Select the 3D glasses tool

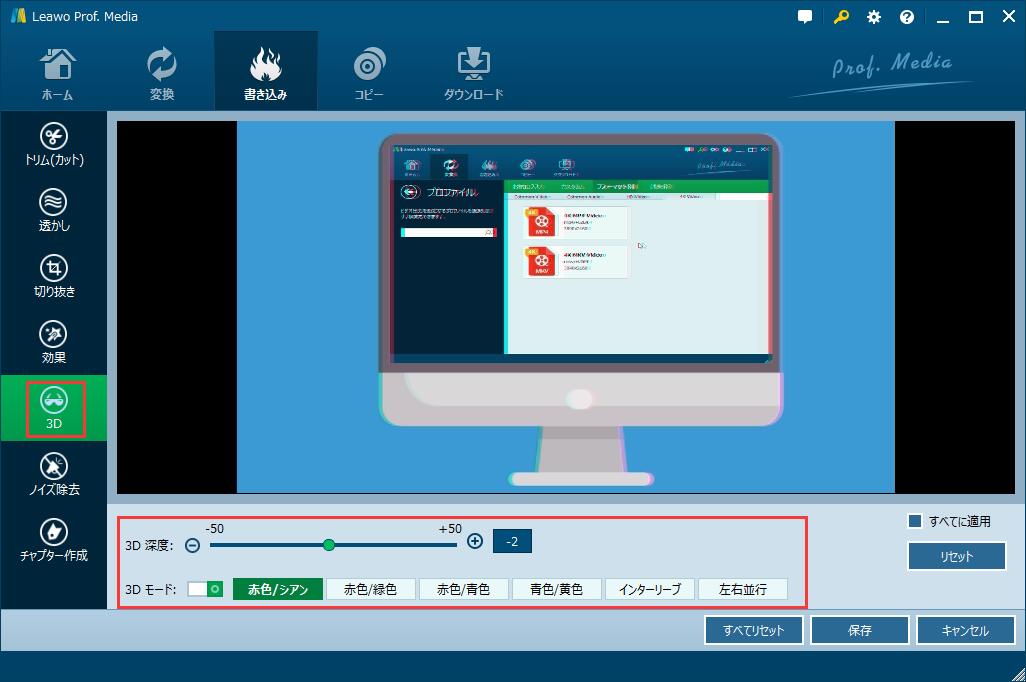pyautogui.click(x=54, y=408)
